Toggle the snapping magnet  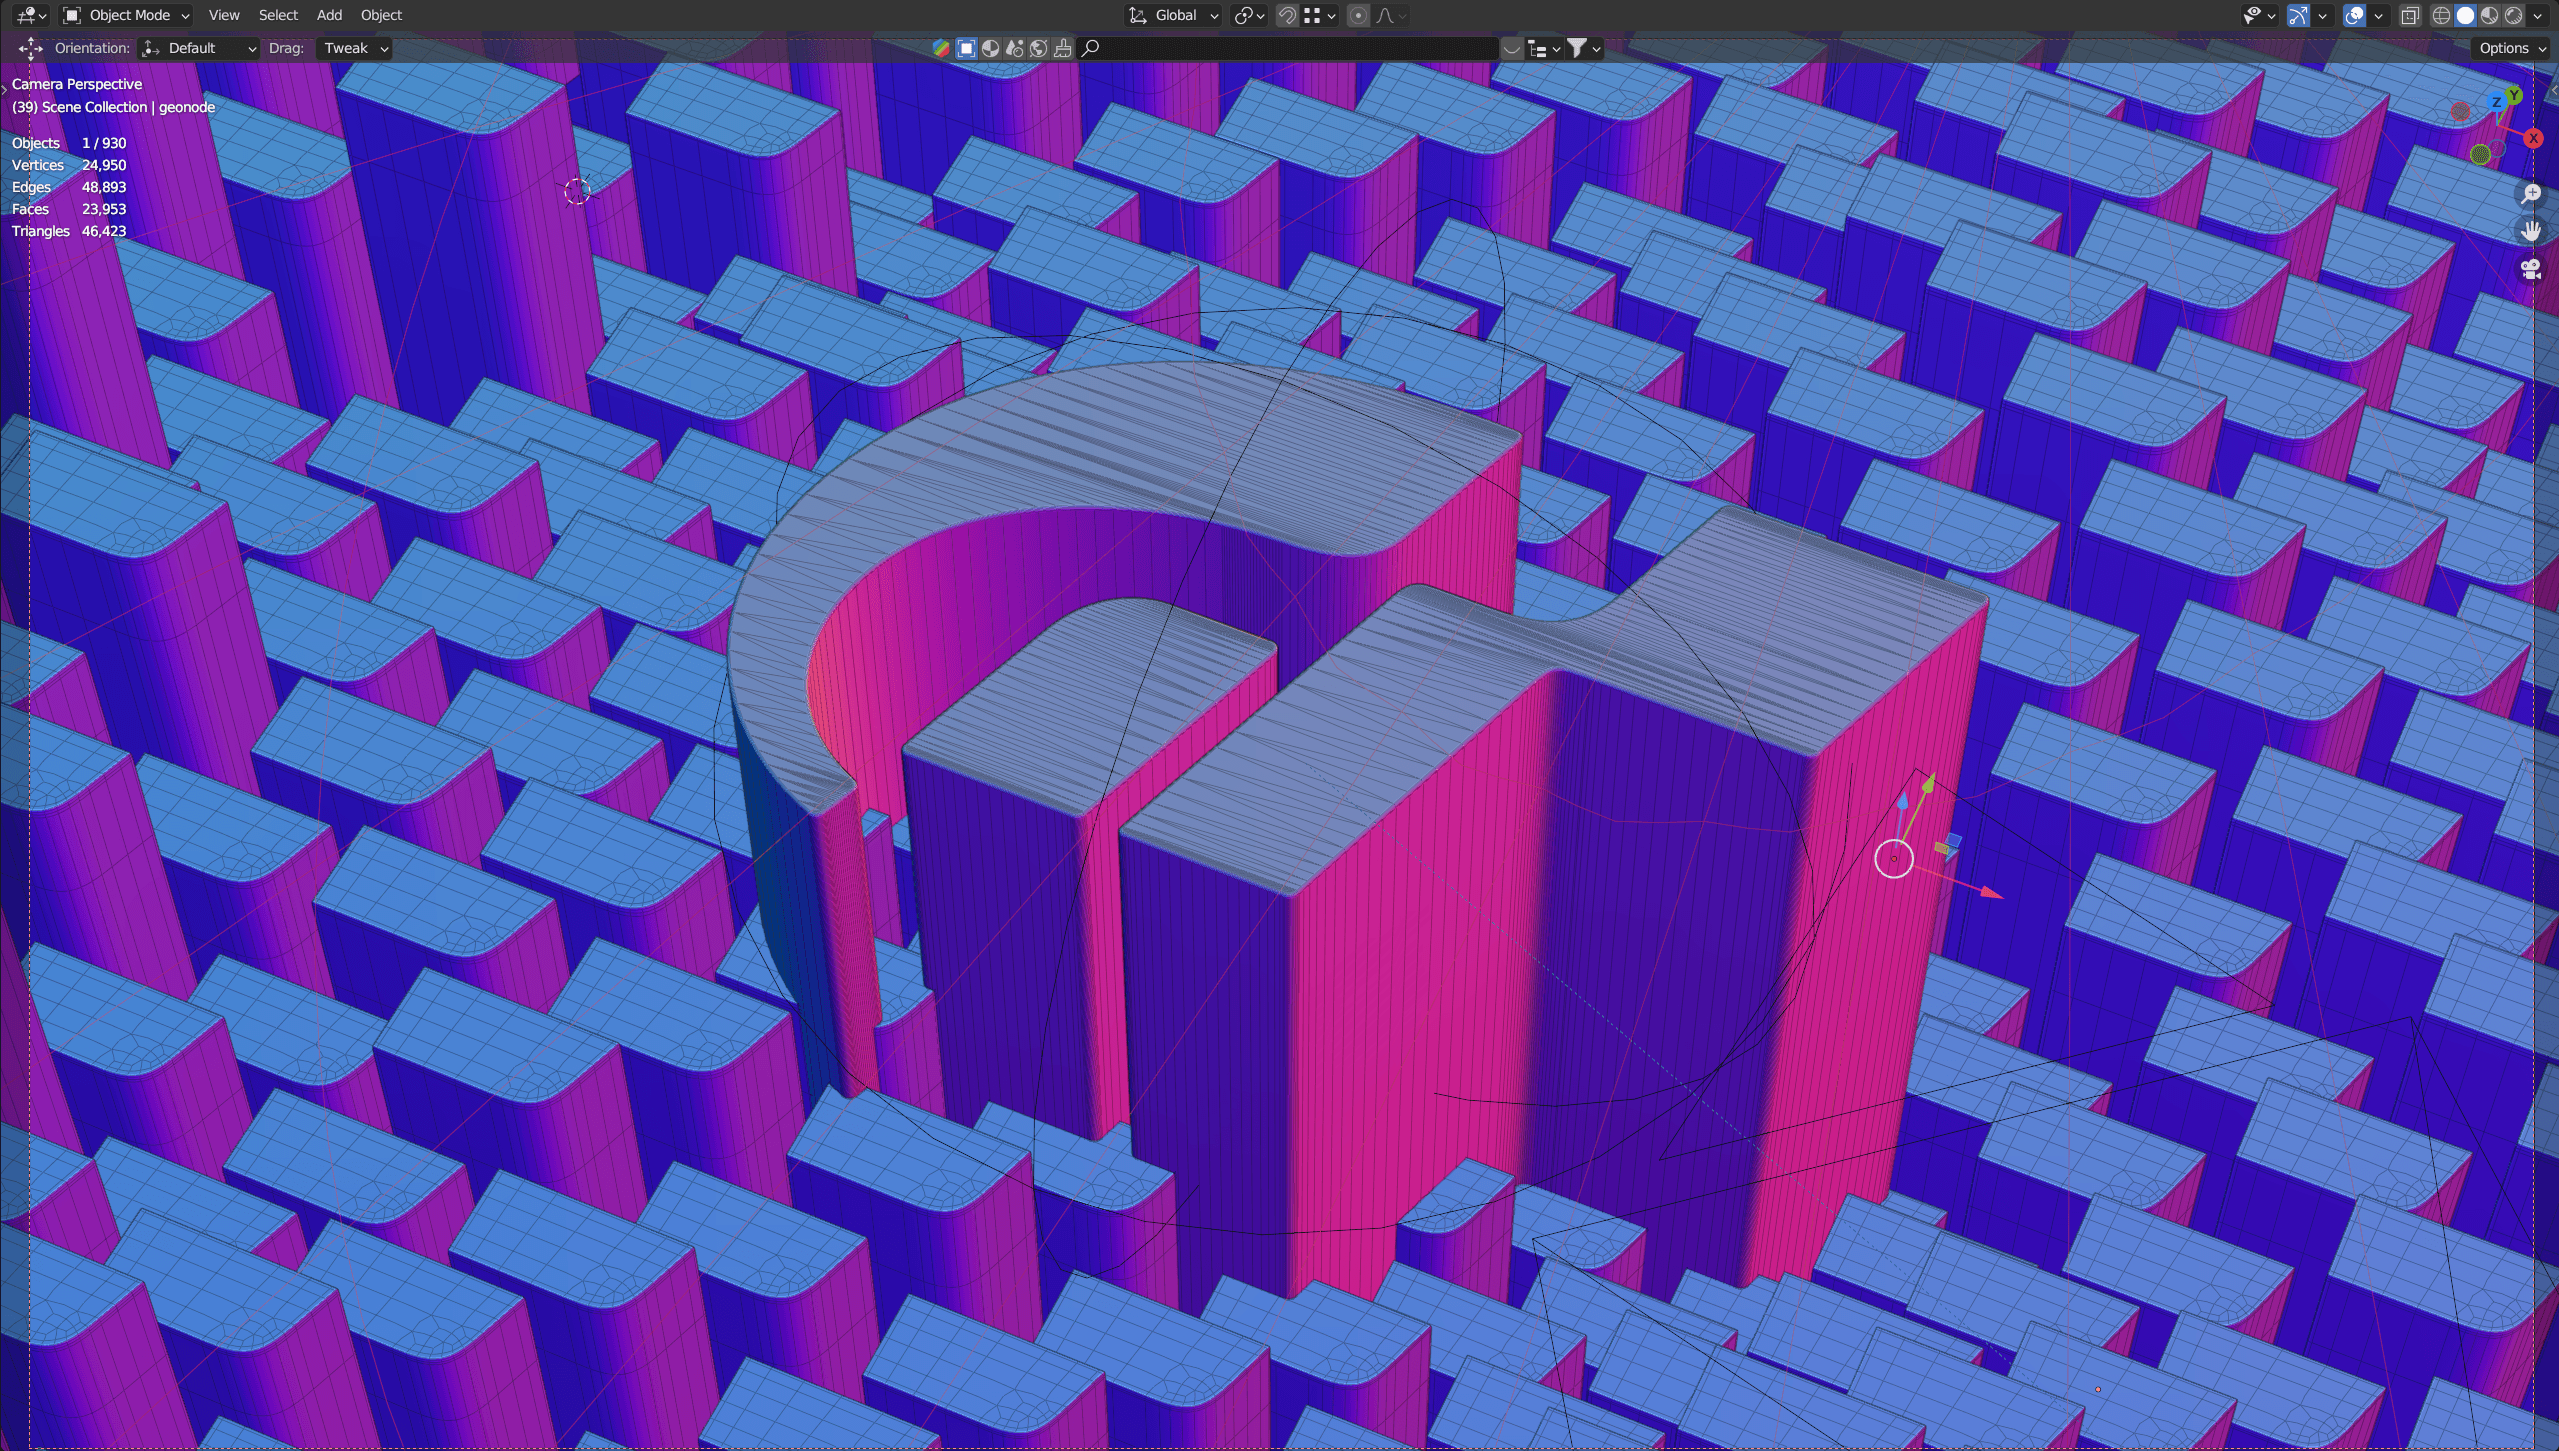tap(1287, 15)
